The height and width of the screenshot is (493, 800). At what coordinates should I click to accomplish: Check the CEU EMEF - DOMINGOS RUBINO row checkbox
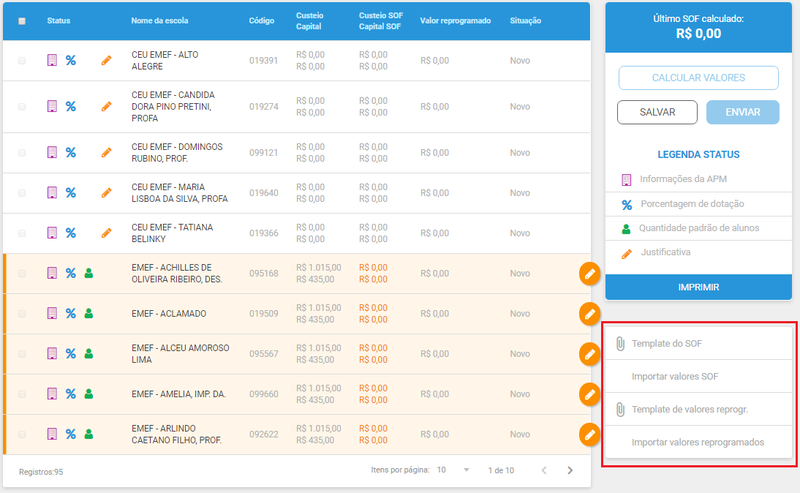pos(22,152)
